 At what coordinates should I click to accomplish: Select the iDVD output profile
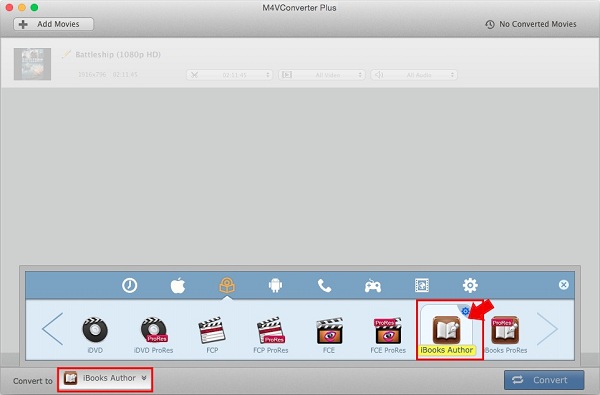tap(95, 335)
